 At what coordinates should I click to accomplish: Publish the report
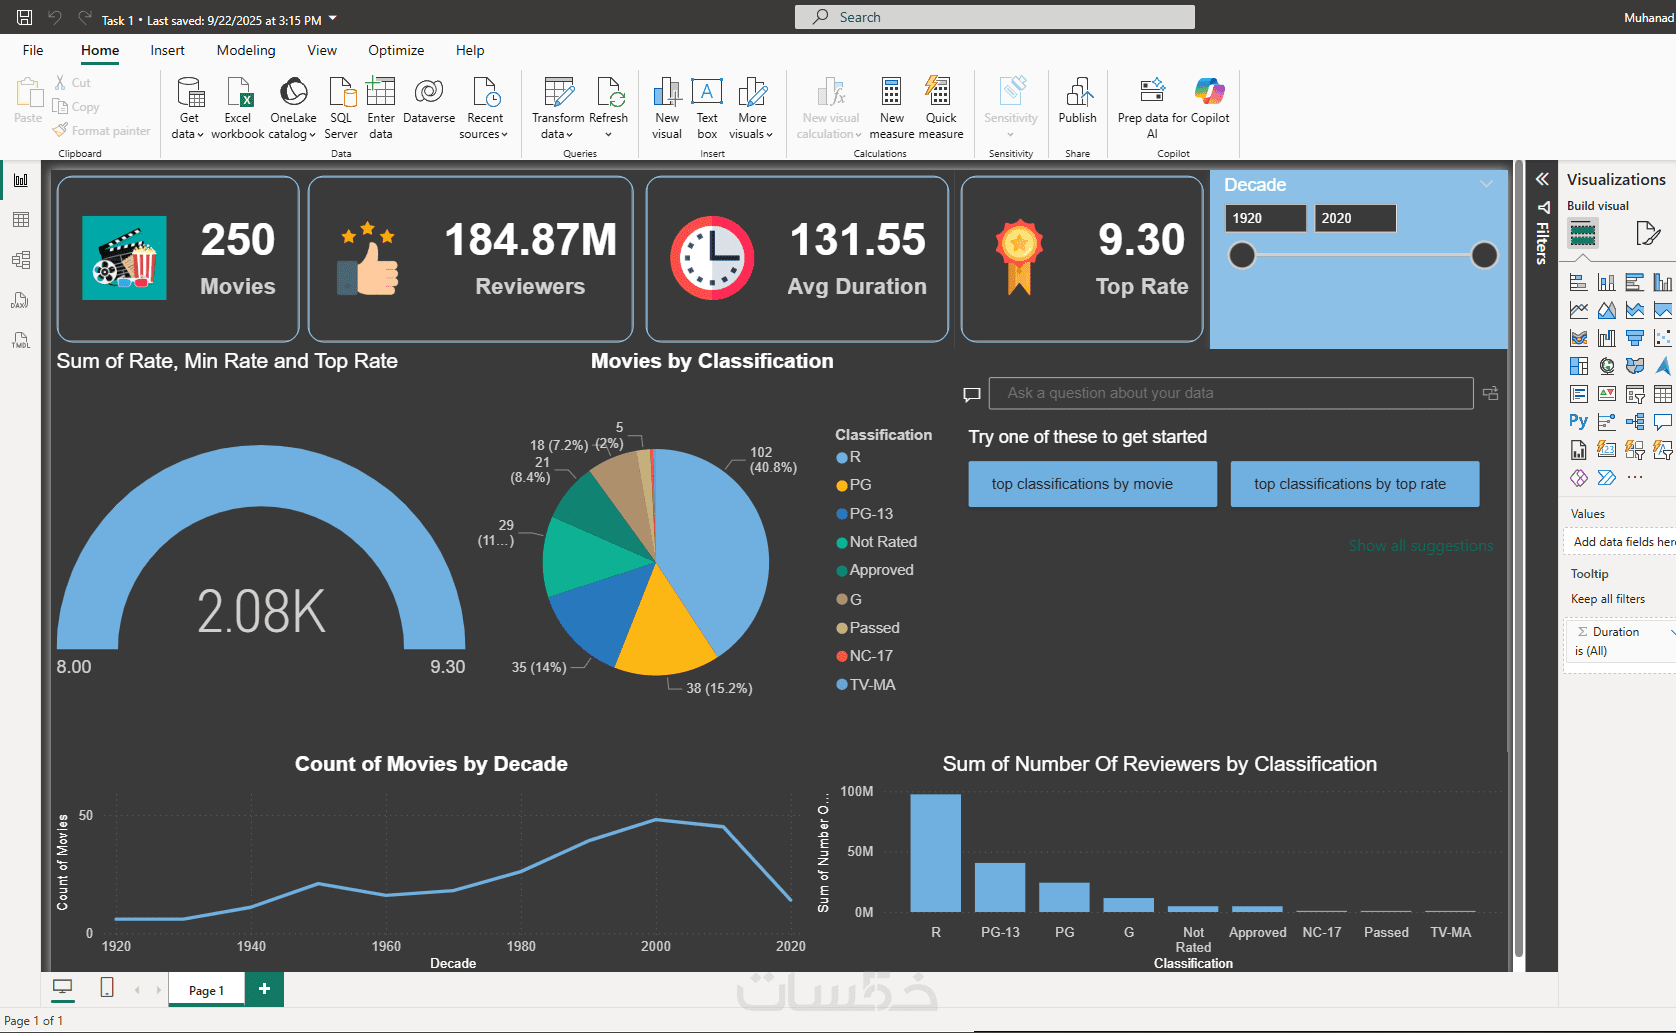tap(1078, 101)
